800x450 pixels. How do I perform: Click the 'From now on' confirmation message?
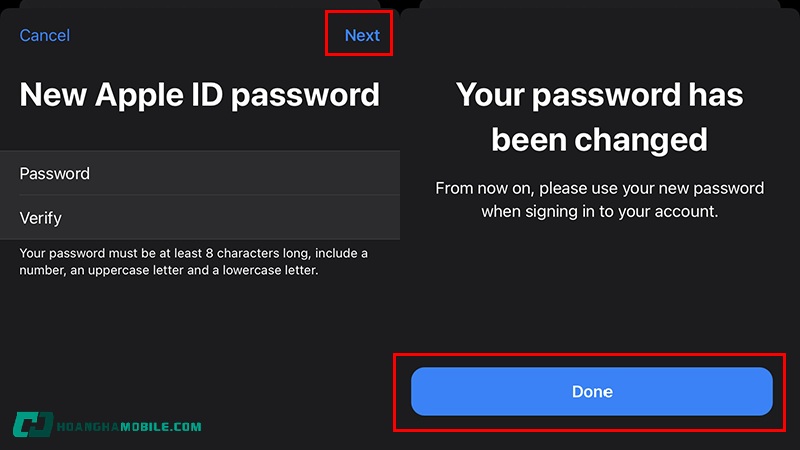tap(599, 200)
